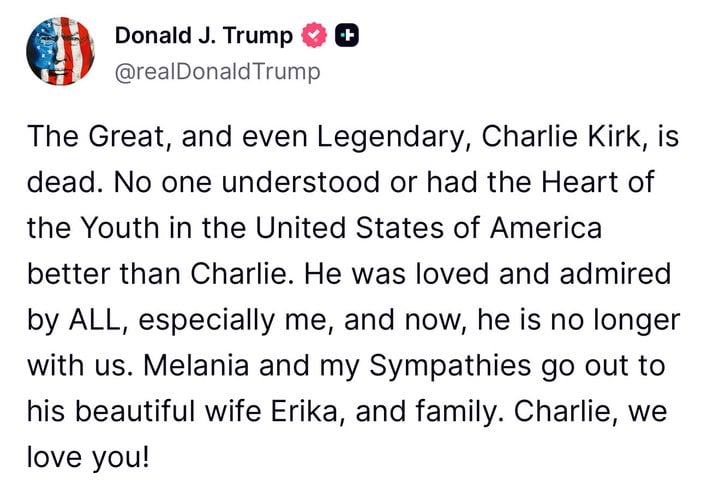720x483 pixels.
Task: Select the word 'Melania' in the post
Action: [197, 365]
